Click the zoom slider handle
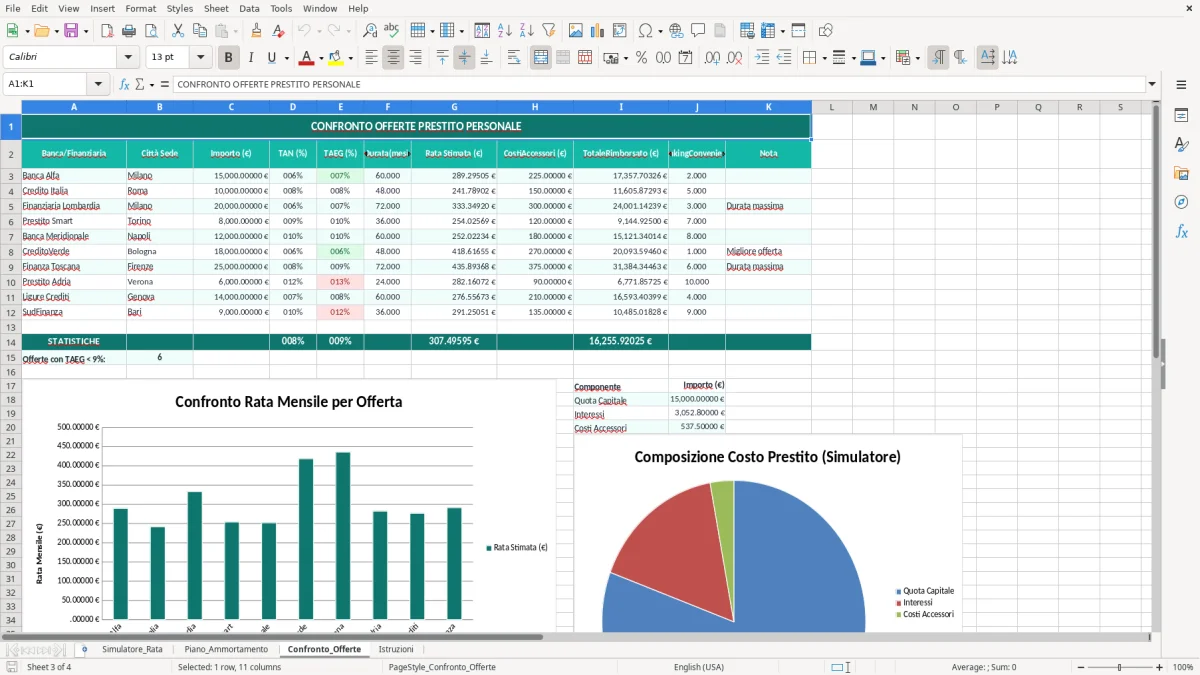Screen dimensions: 1200x675 1120,667
